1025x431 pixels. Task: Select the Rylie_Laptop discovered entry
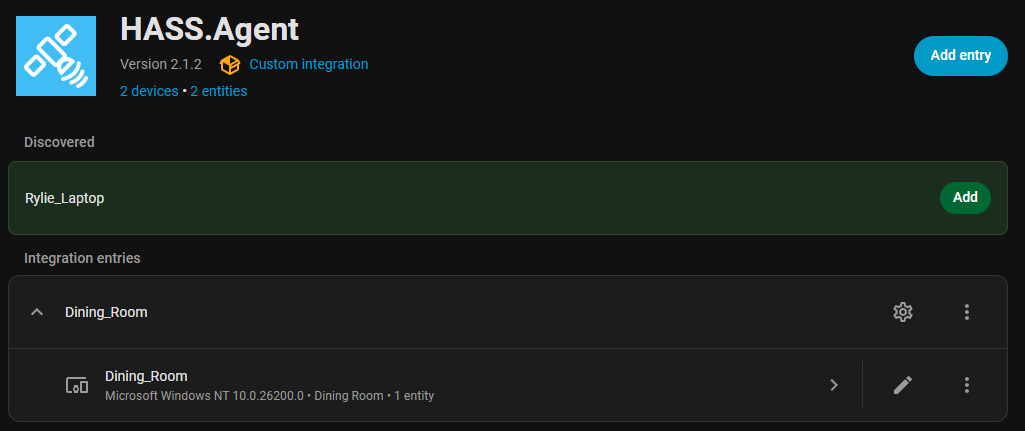[x=64, y=198]
